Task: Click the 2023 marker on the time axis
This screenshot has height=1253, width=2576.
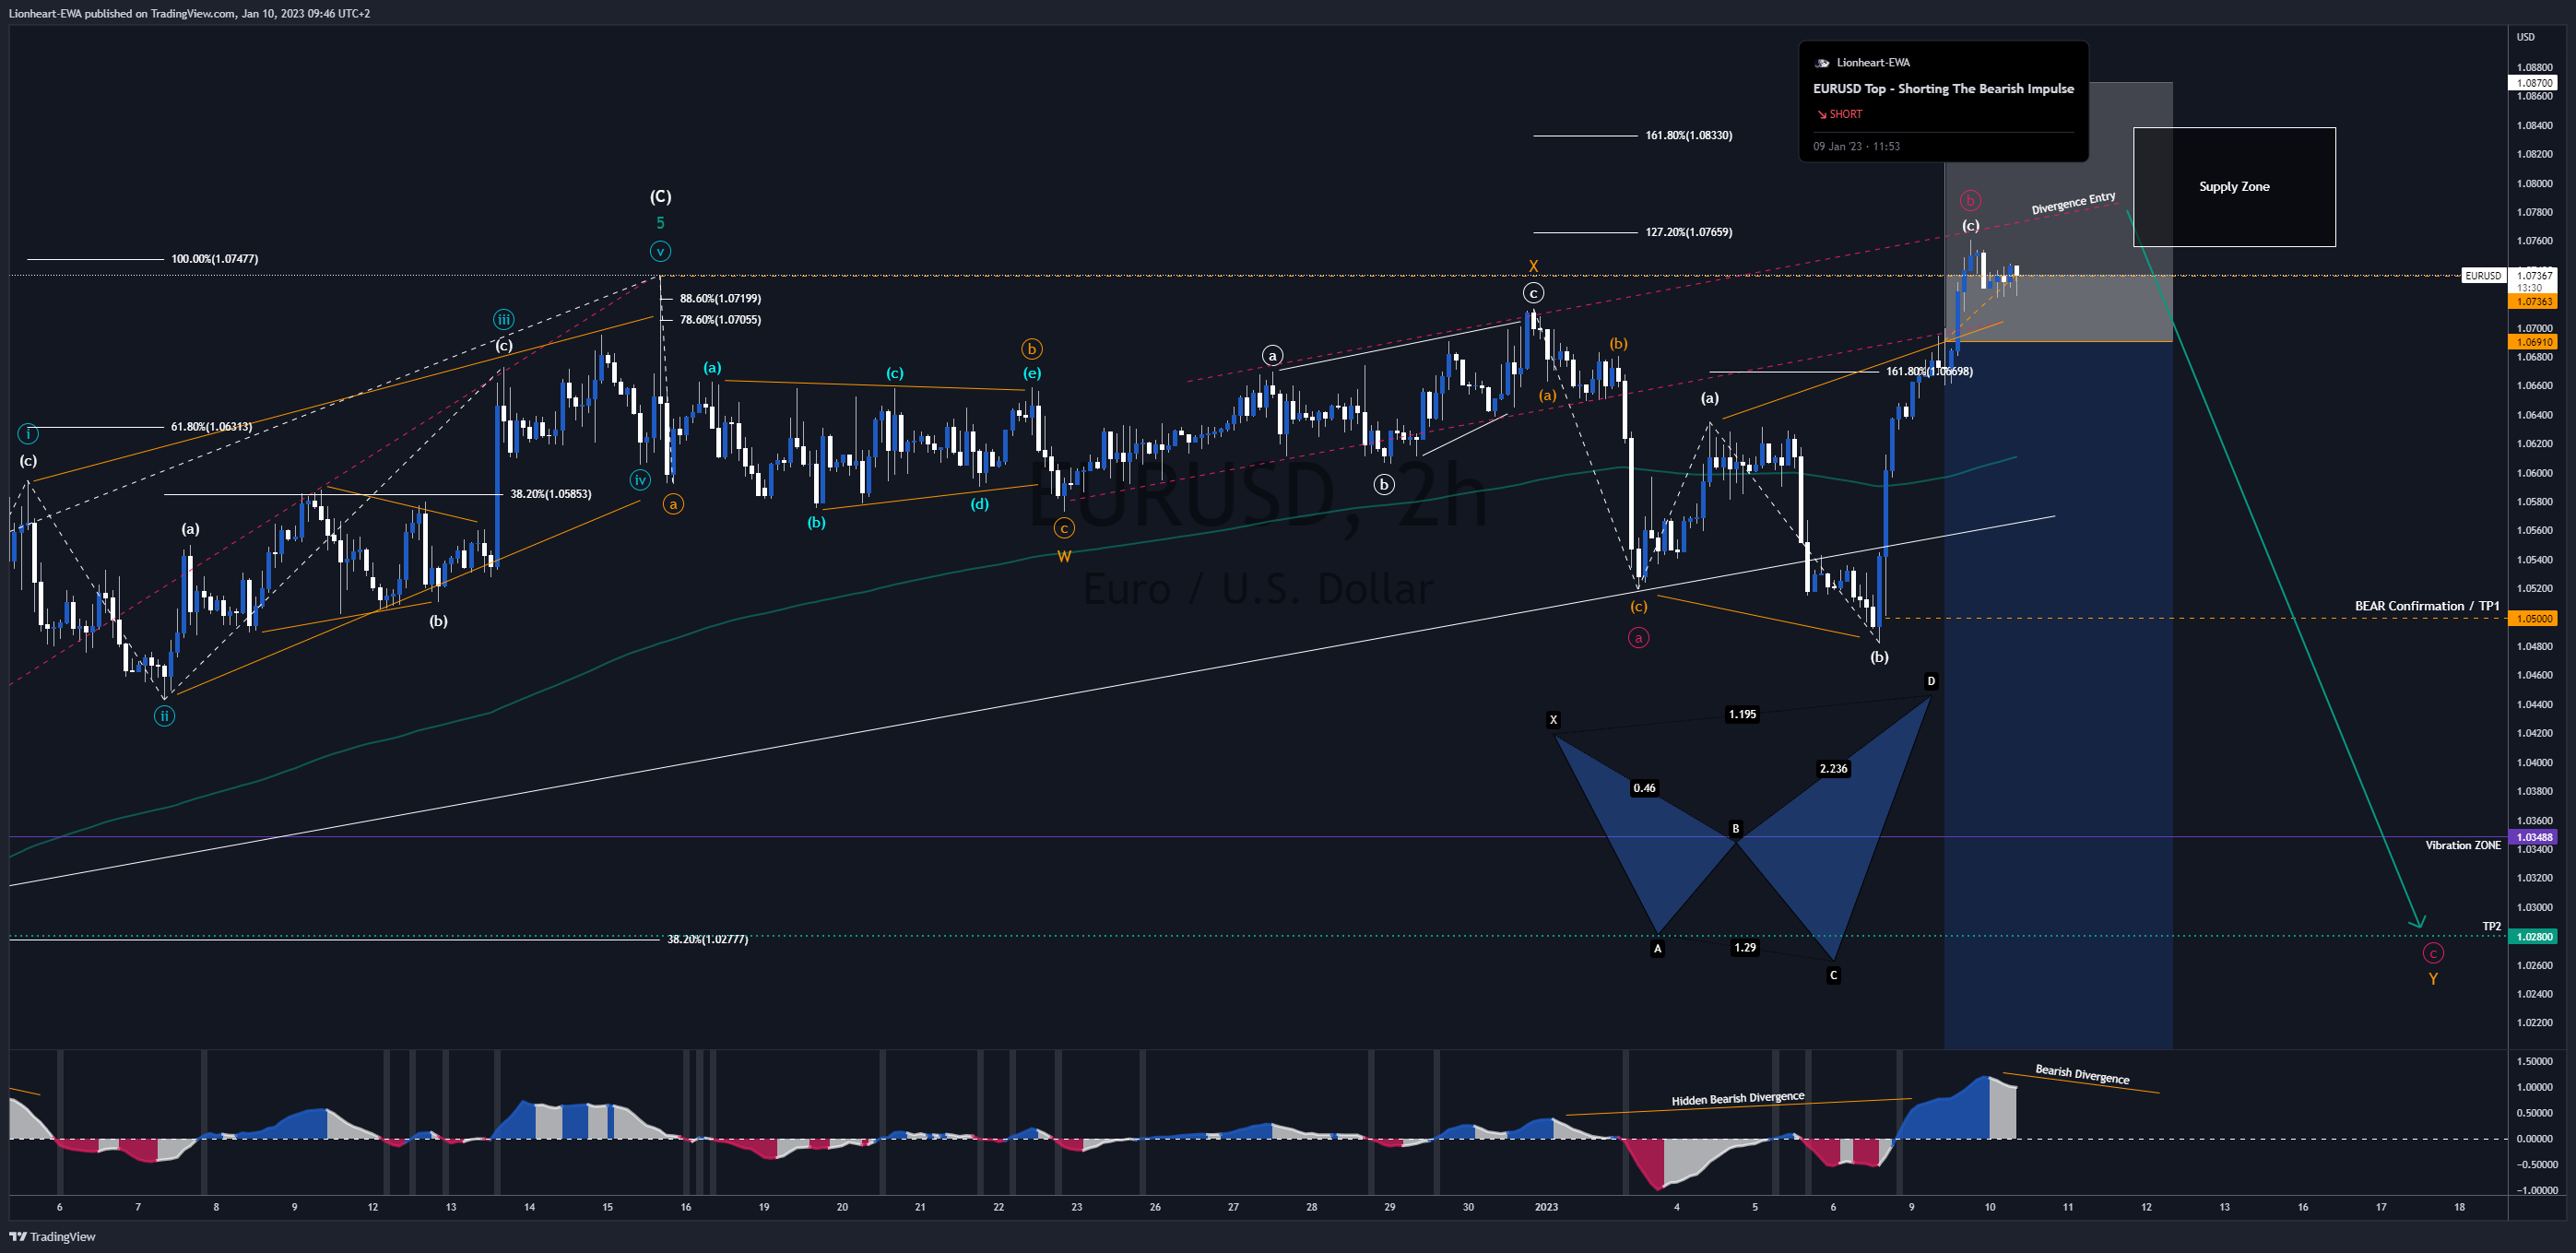Action: click(1546, 1207)
